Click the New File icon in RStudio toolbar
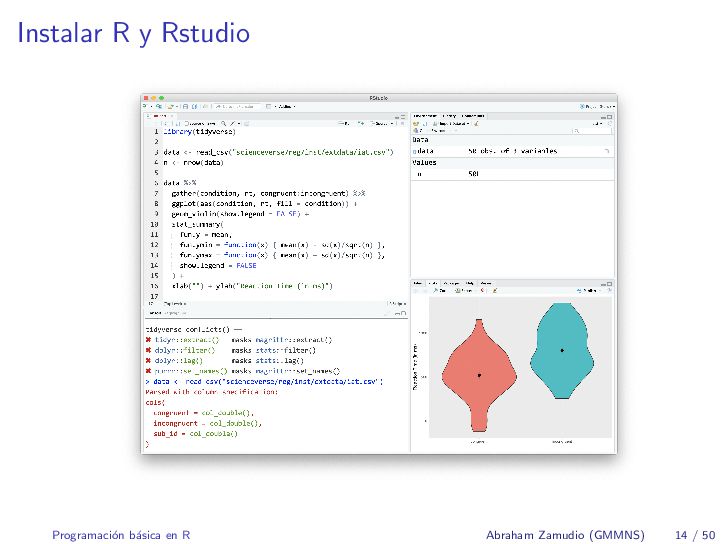 point(144,106)
